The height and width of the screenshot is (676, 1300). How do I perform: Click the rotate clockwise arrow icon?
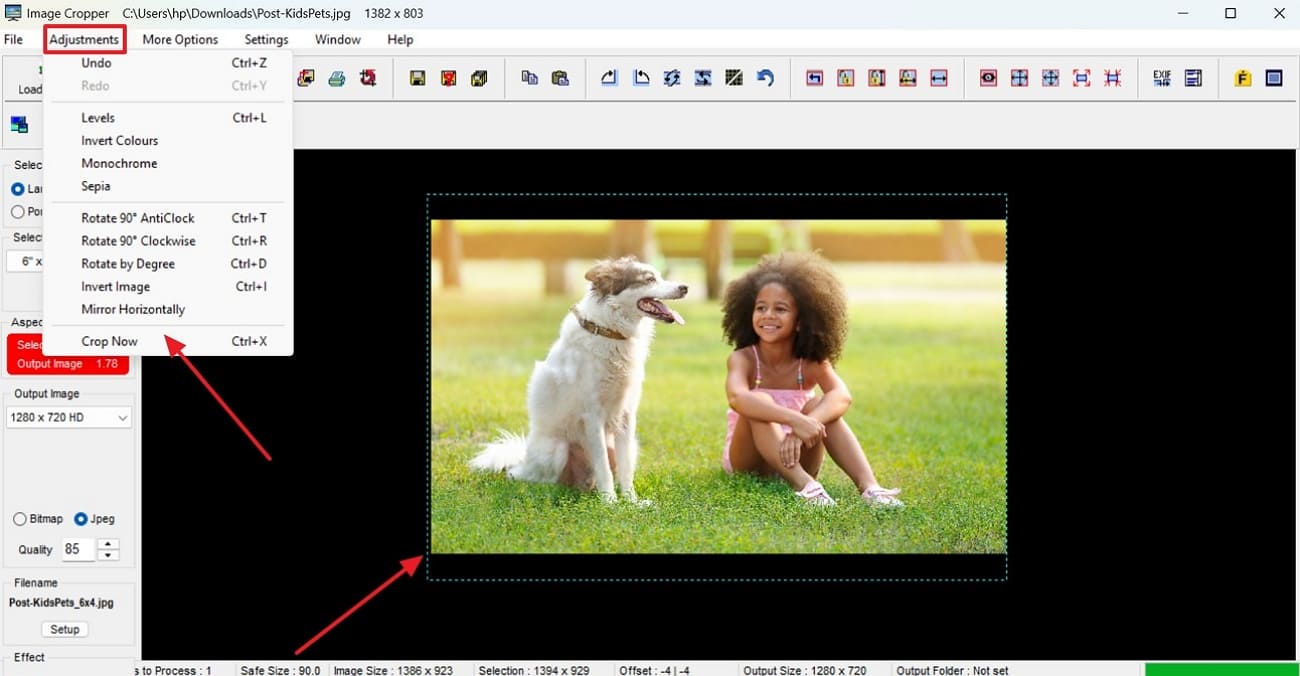tap(609, 78)
